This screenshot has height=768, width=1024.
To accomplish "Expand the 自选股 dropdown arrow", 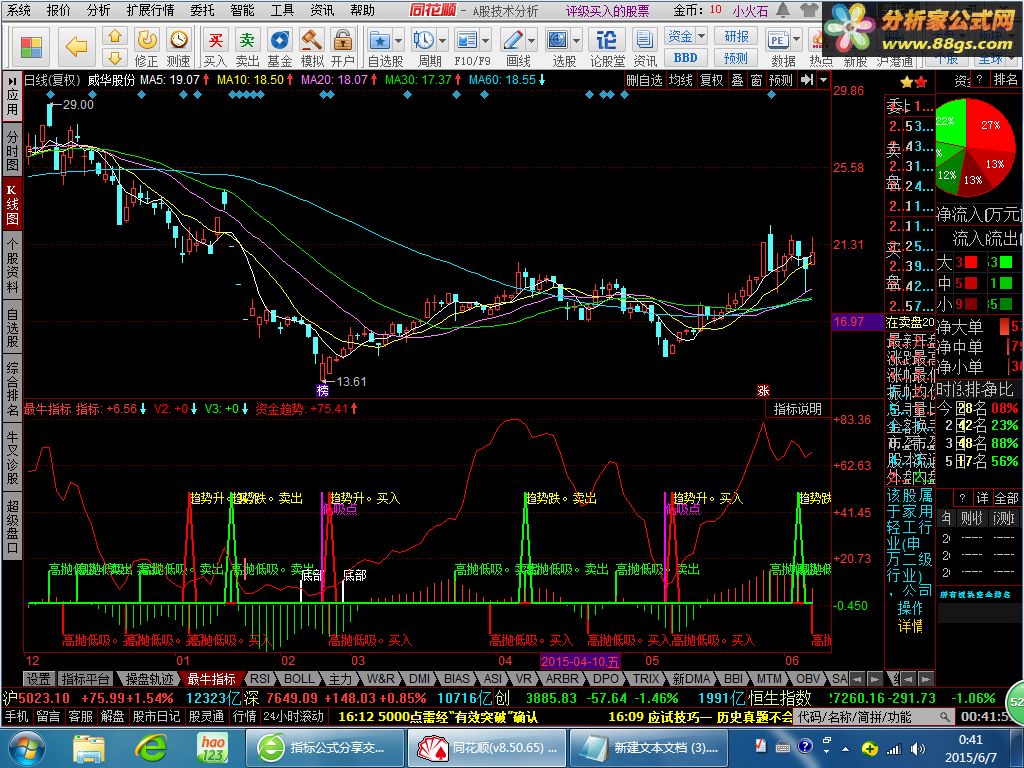I will (x=398, y=41).
